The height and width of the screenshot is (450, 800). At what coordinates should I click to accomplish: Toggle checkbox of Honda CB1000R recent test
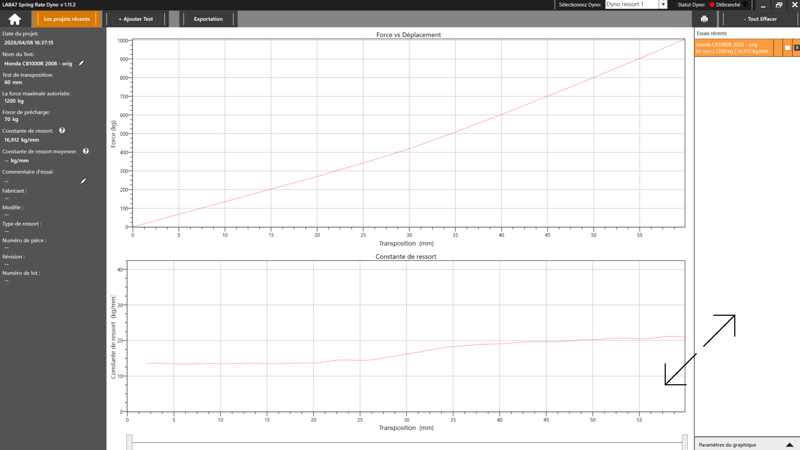[787, 48]
